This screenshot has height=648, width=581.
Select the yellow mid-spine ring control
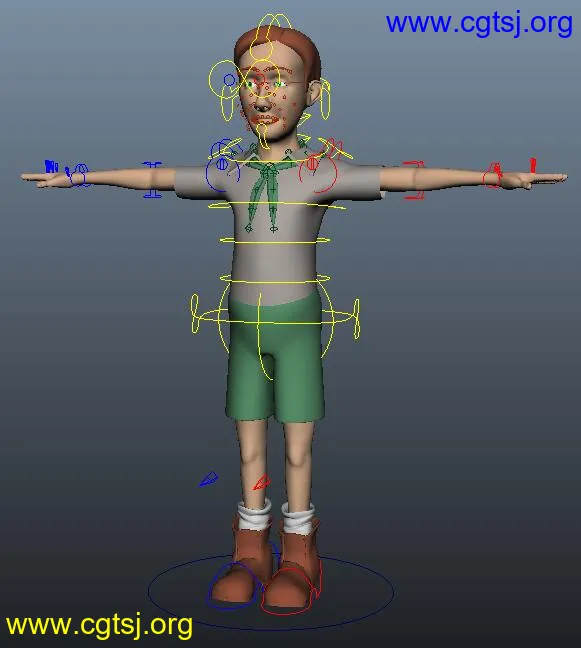pos(275,241)
